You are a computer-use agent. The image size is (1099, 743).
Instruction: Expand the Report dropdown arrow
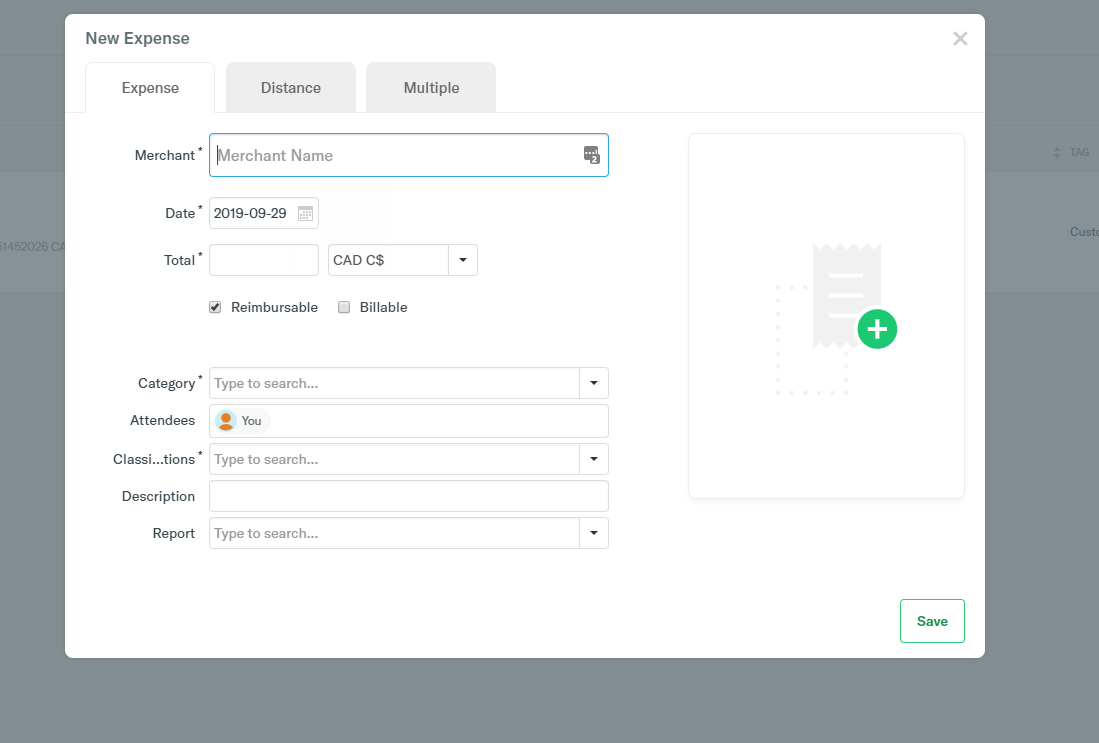pos(594,533)
